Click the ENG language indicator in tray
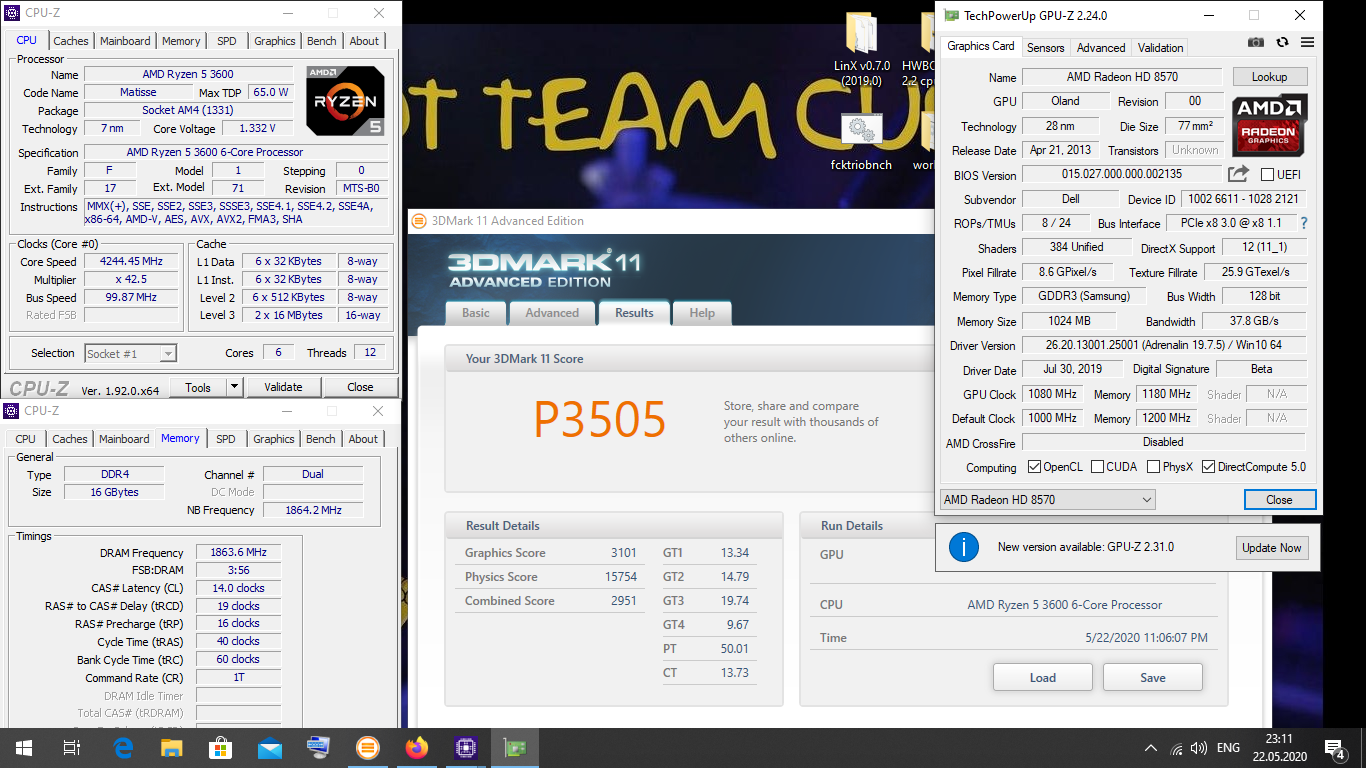The height and width of the screenshot is (768, 1366). pyautogui.click(x=1228, y=748)
